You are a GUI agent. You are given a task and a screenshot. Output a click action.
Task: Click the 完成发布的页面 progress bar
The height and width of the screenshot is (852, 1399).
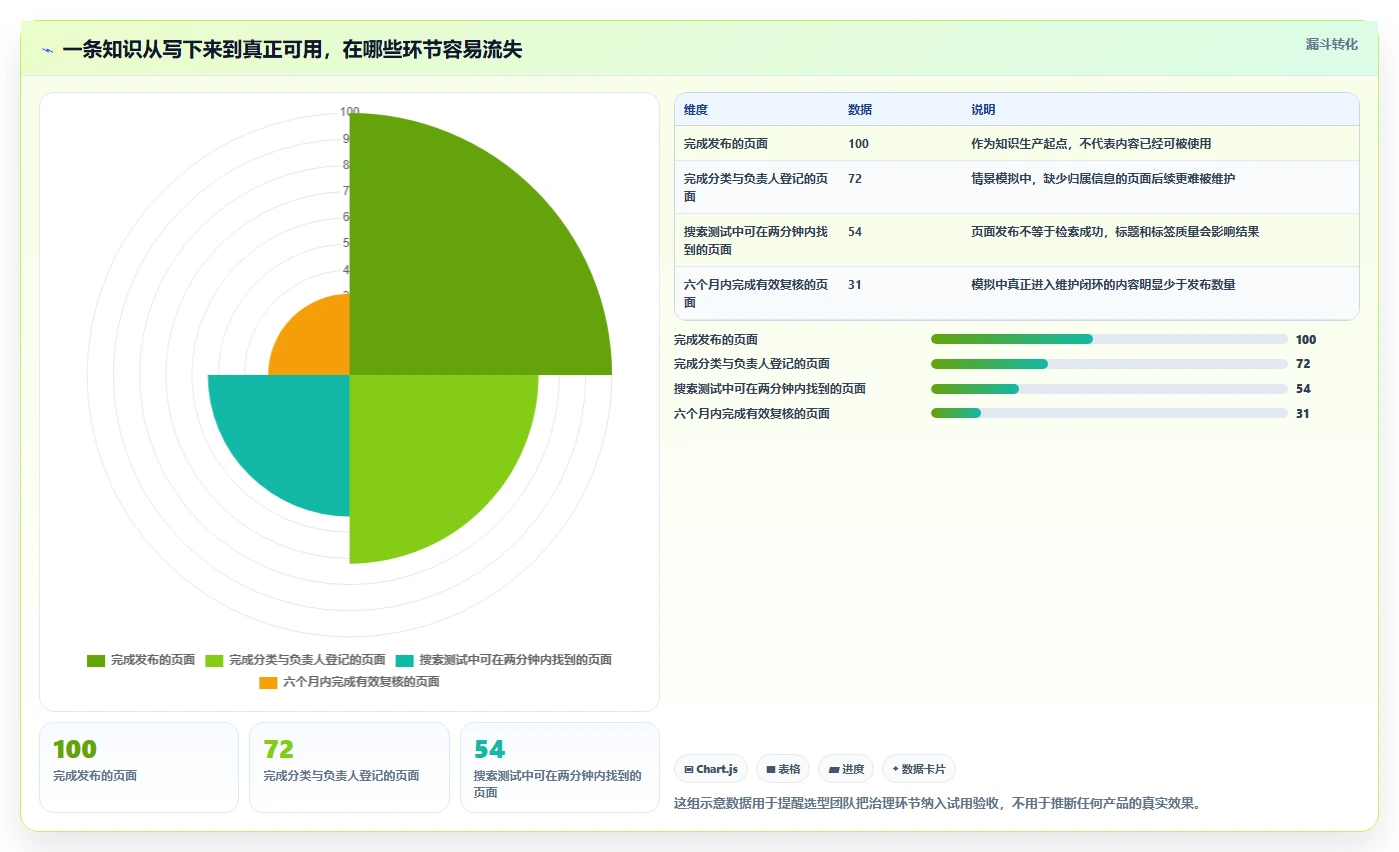(1109, 340)
